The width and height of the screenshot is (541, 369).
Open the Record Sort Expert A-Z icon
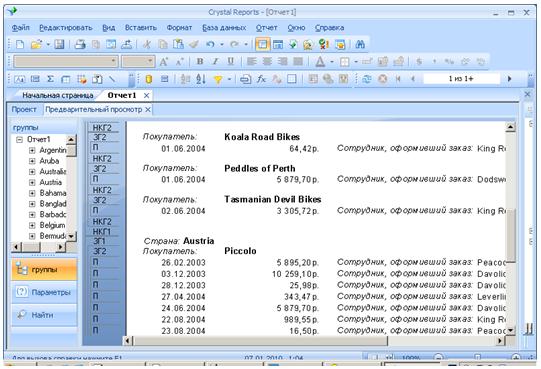[201, 79]
